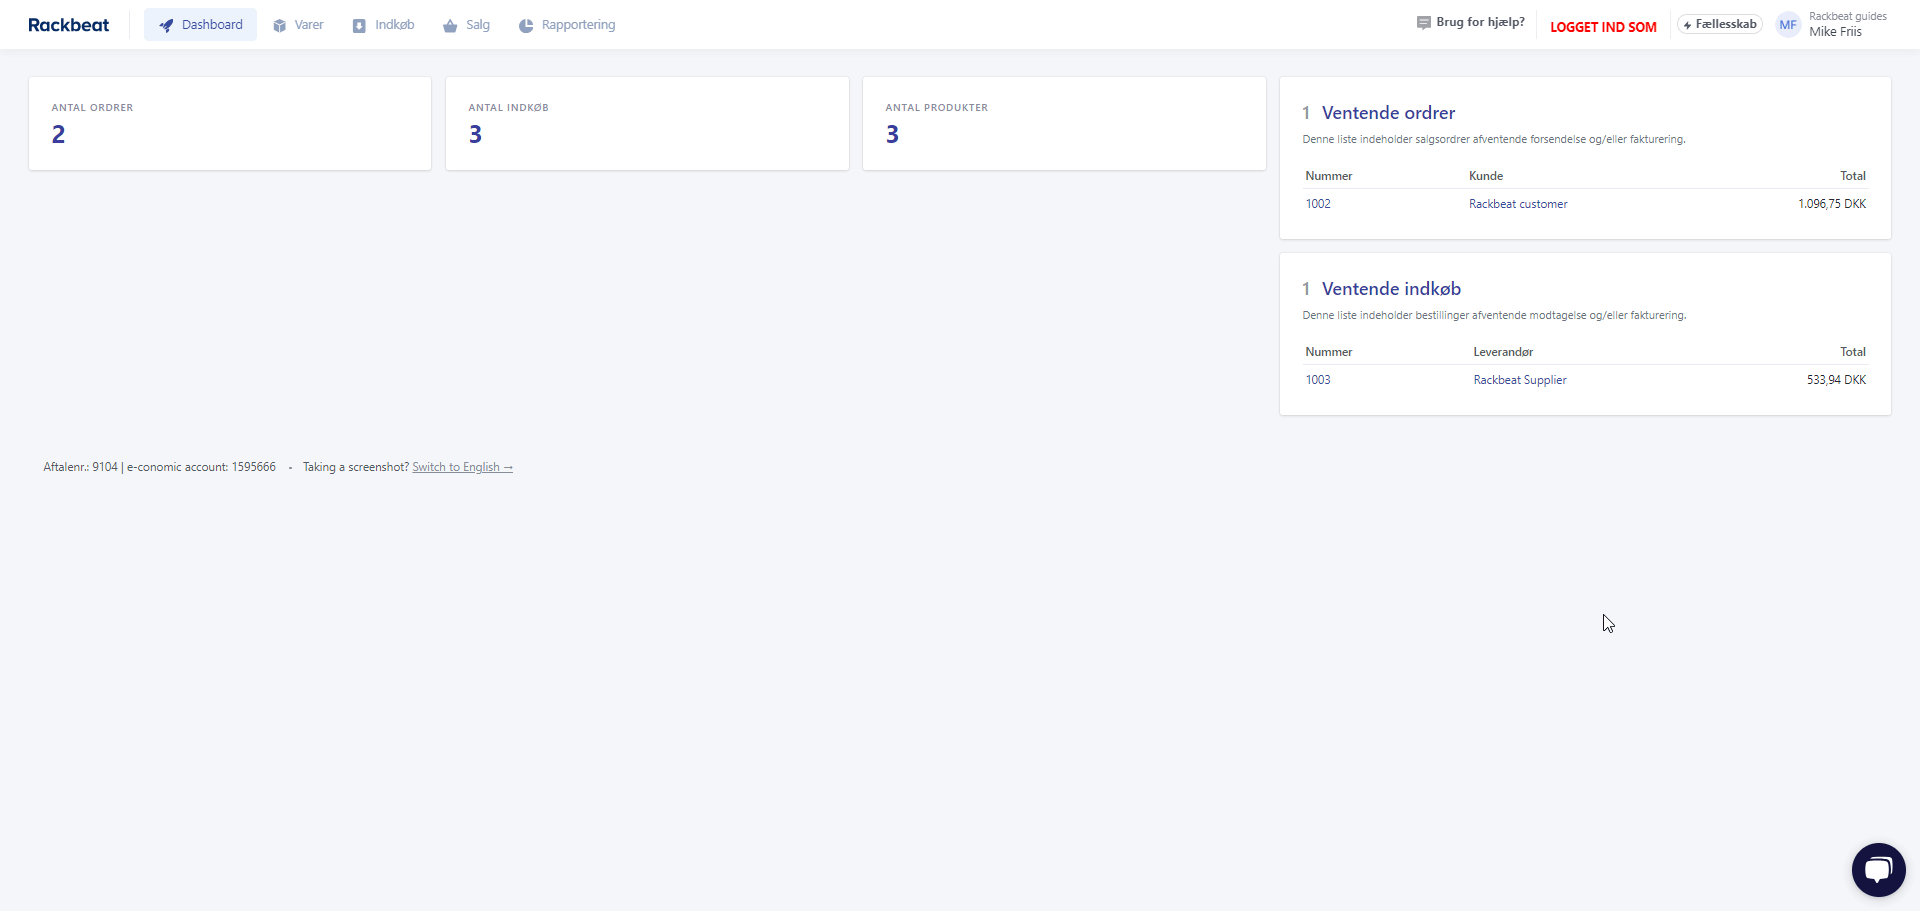
Task: Click the speech bubble help icon
Action: 1424,21
